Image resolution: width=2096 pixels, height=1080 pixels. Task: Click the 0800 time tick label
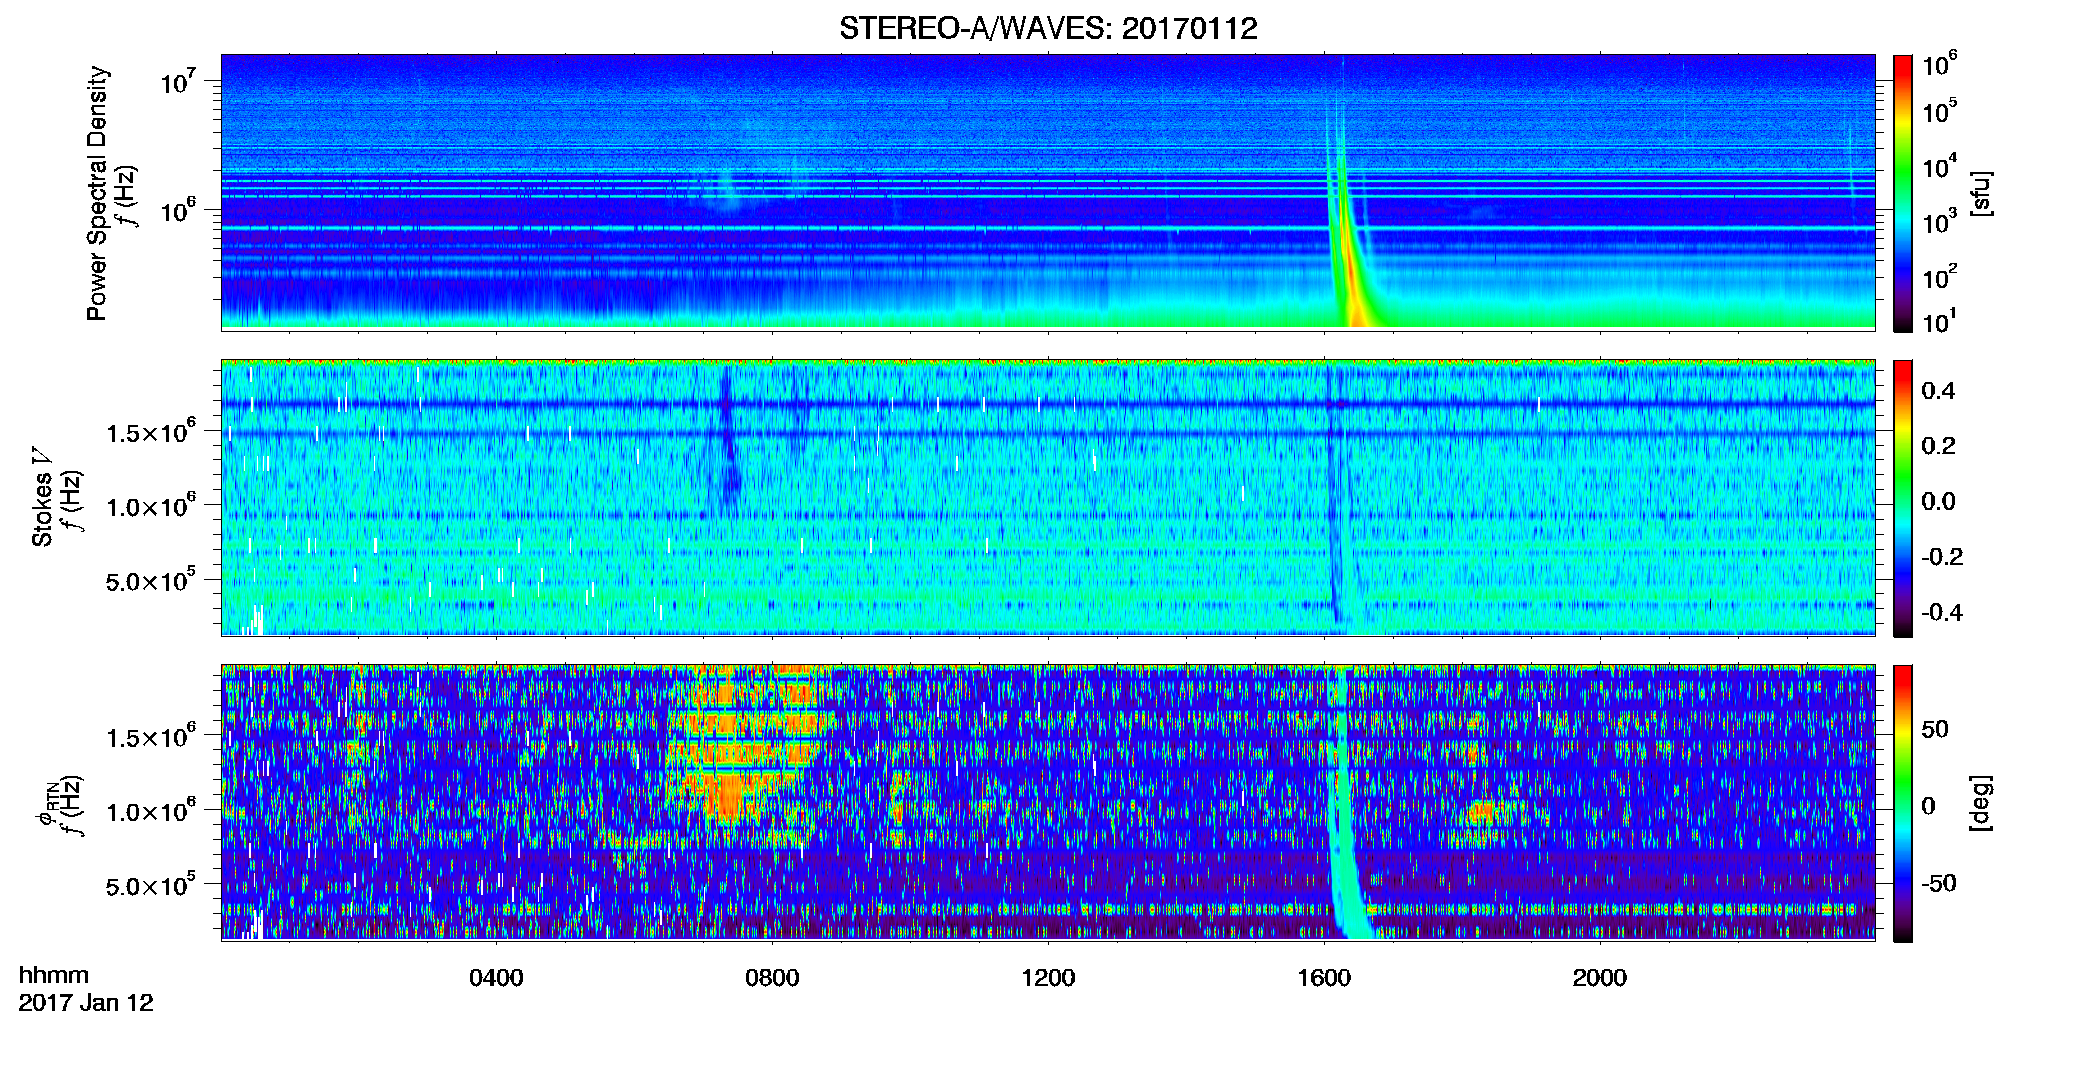pyautogui.click(x=772, y=977)
